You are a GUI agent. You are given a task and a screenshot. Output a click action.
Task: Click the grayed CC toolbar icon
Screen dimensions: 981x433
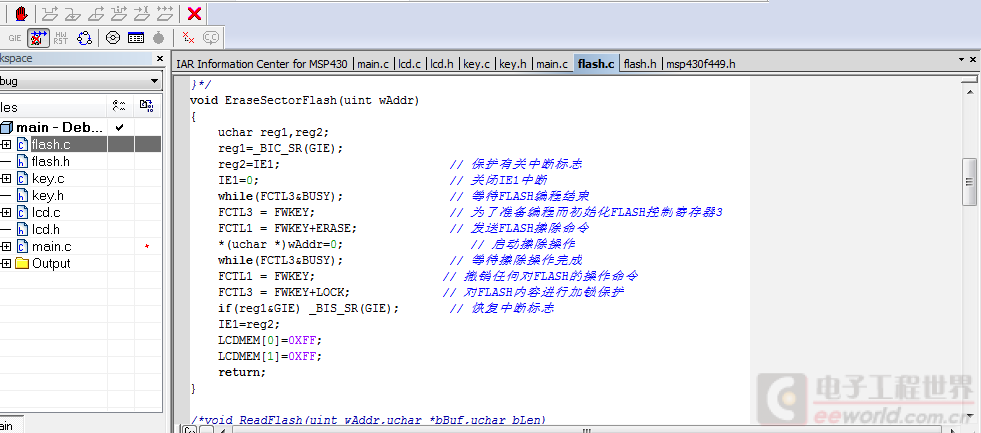pos(211,38)
